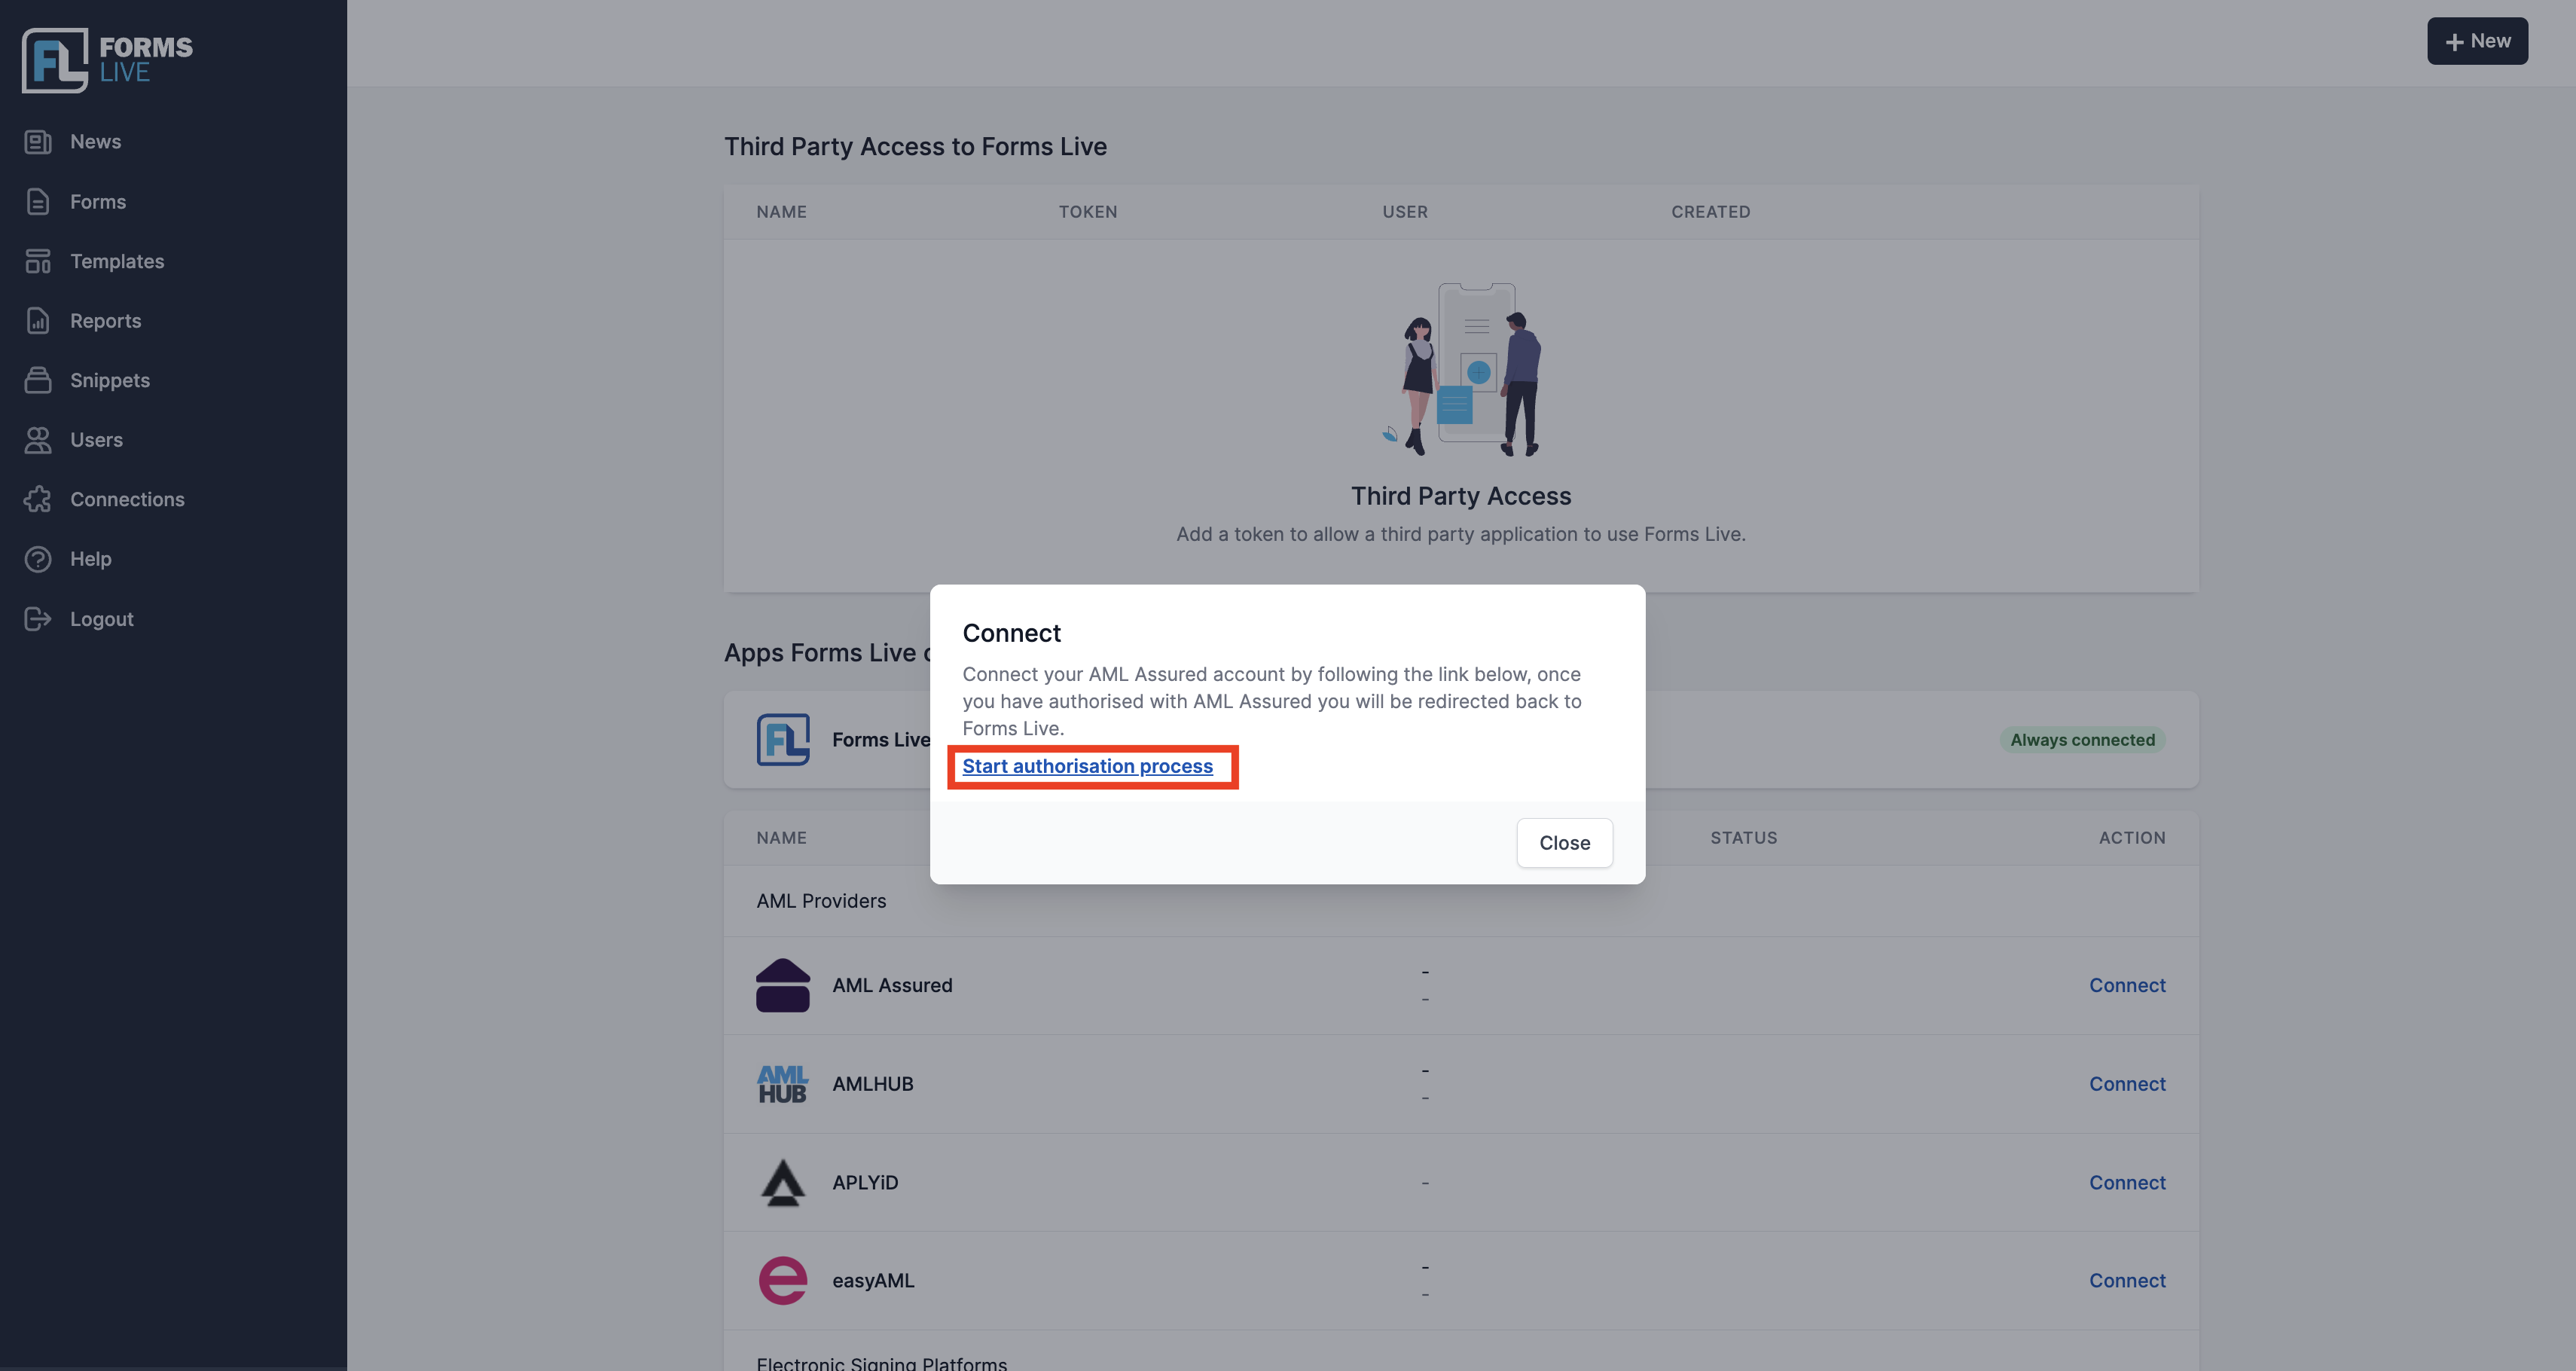The width and height of the screenshot is (2576, 1371).
Task: Connect the APLYiD provider
Action: coord(2127,1182)
